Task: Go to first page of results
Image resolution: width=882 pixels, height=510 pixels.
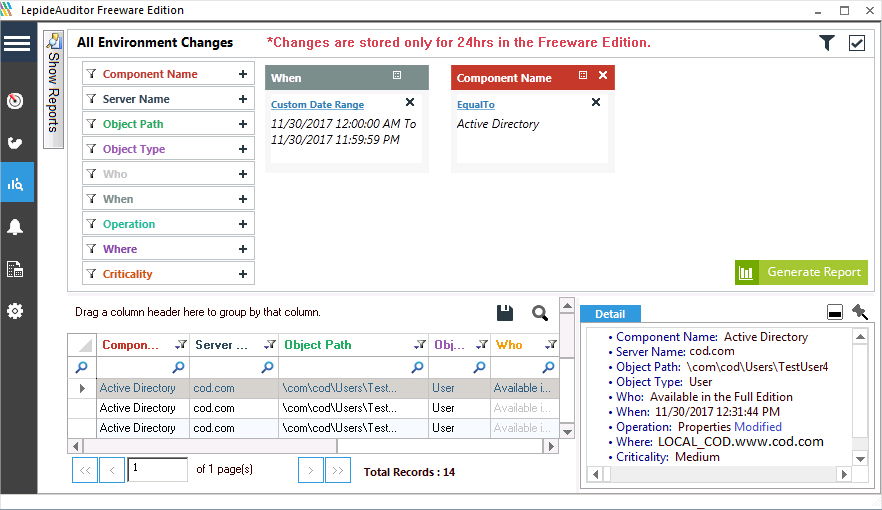Action: point(85,470)
